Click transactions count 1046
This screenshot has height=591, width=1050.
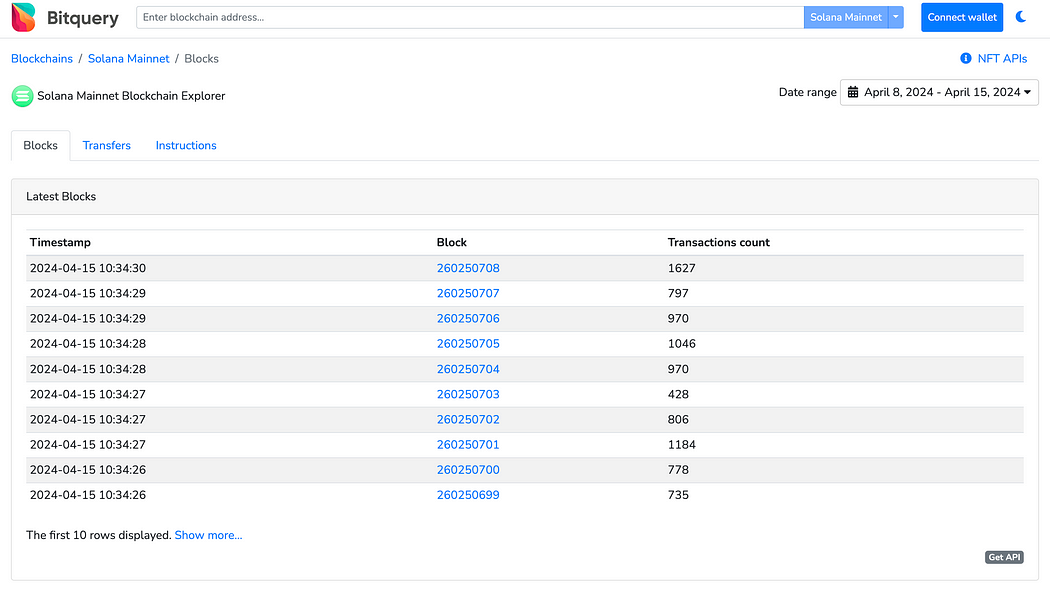click(682, 343)
